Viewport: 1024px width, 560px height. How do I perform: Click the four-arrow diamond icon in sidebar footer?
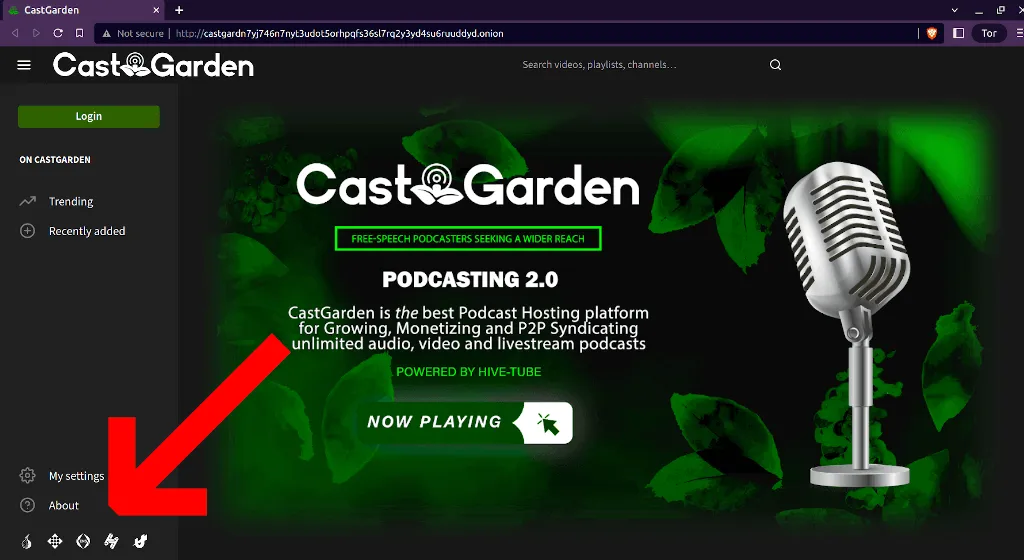(x=55, y=541)
